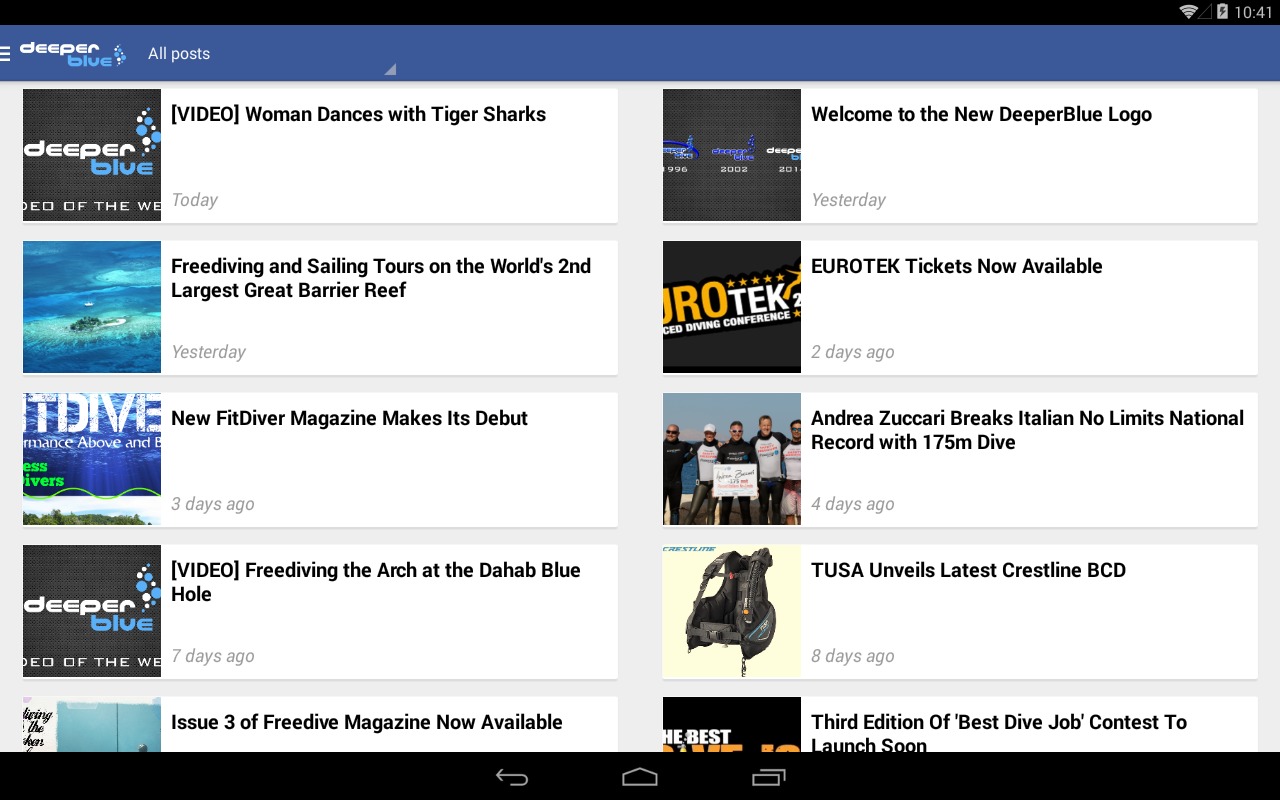Image resolution: width=1280 pixels, height=800 pixels.
Task: Tap the battery status icon
Action: coord(1222,12)
